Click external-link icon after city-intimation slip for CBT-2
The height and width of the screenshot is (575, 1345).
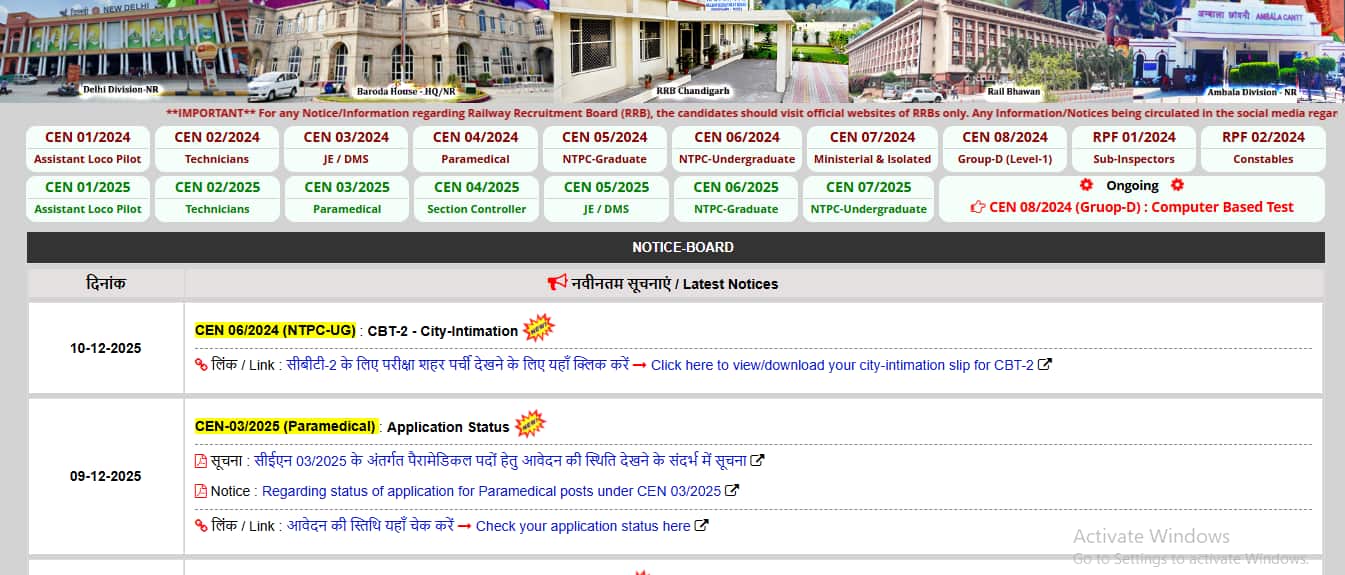[1045, 364]
